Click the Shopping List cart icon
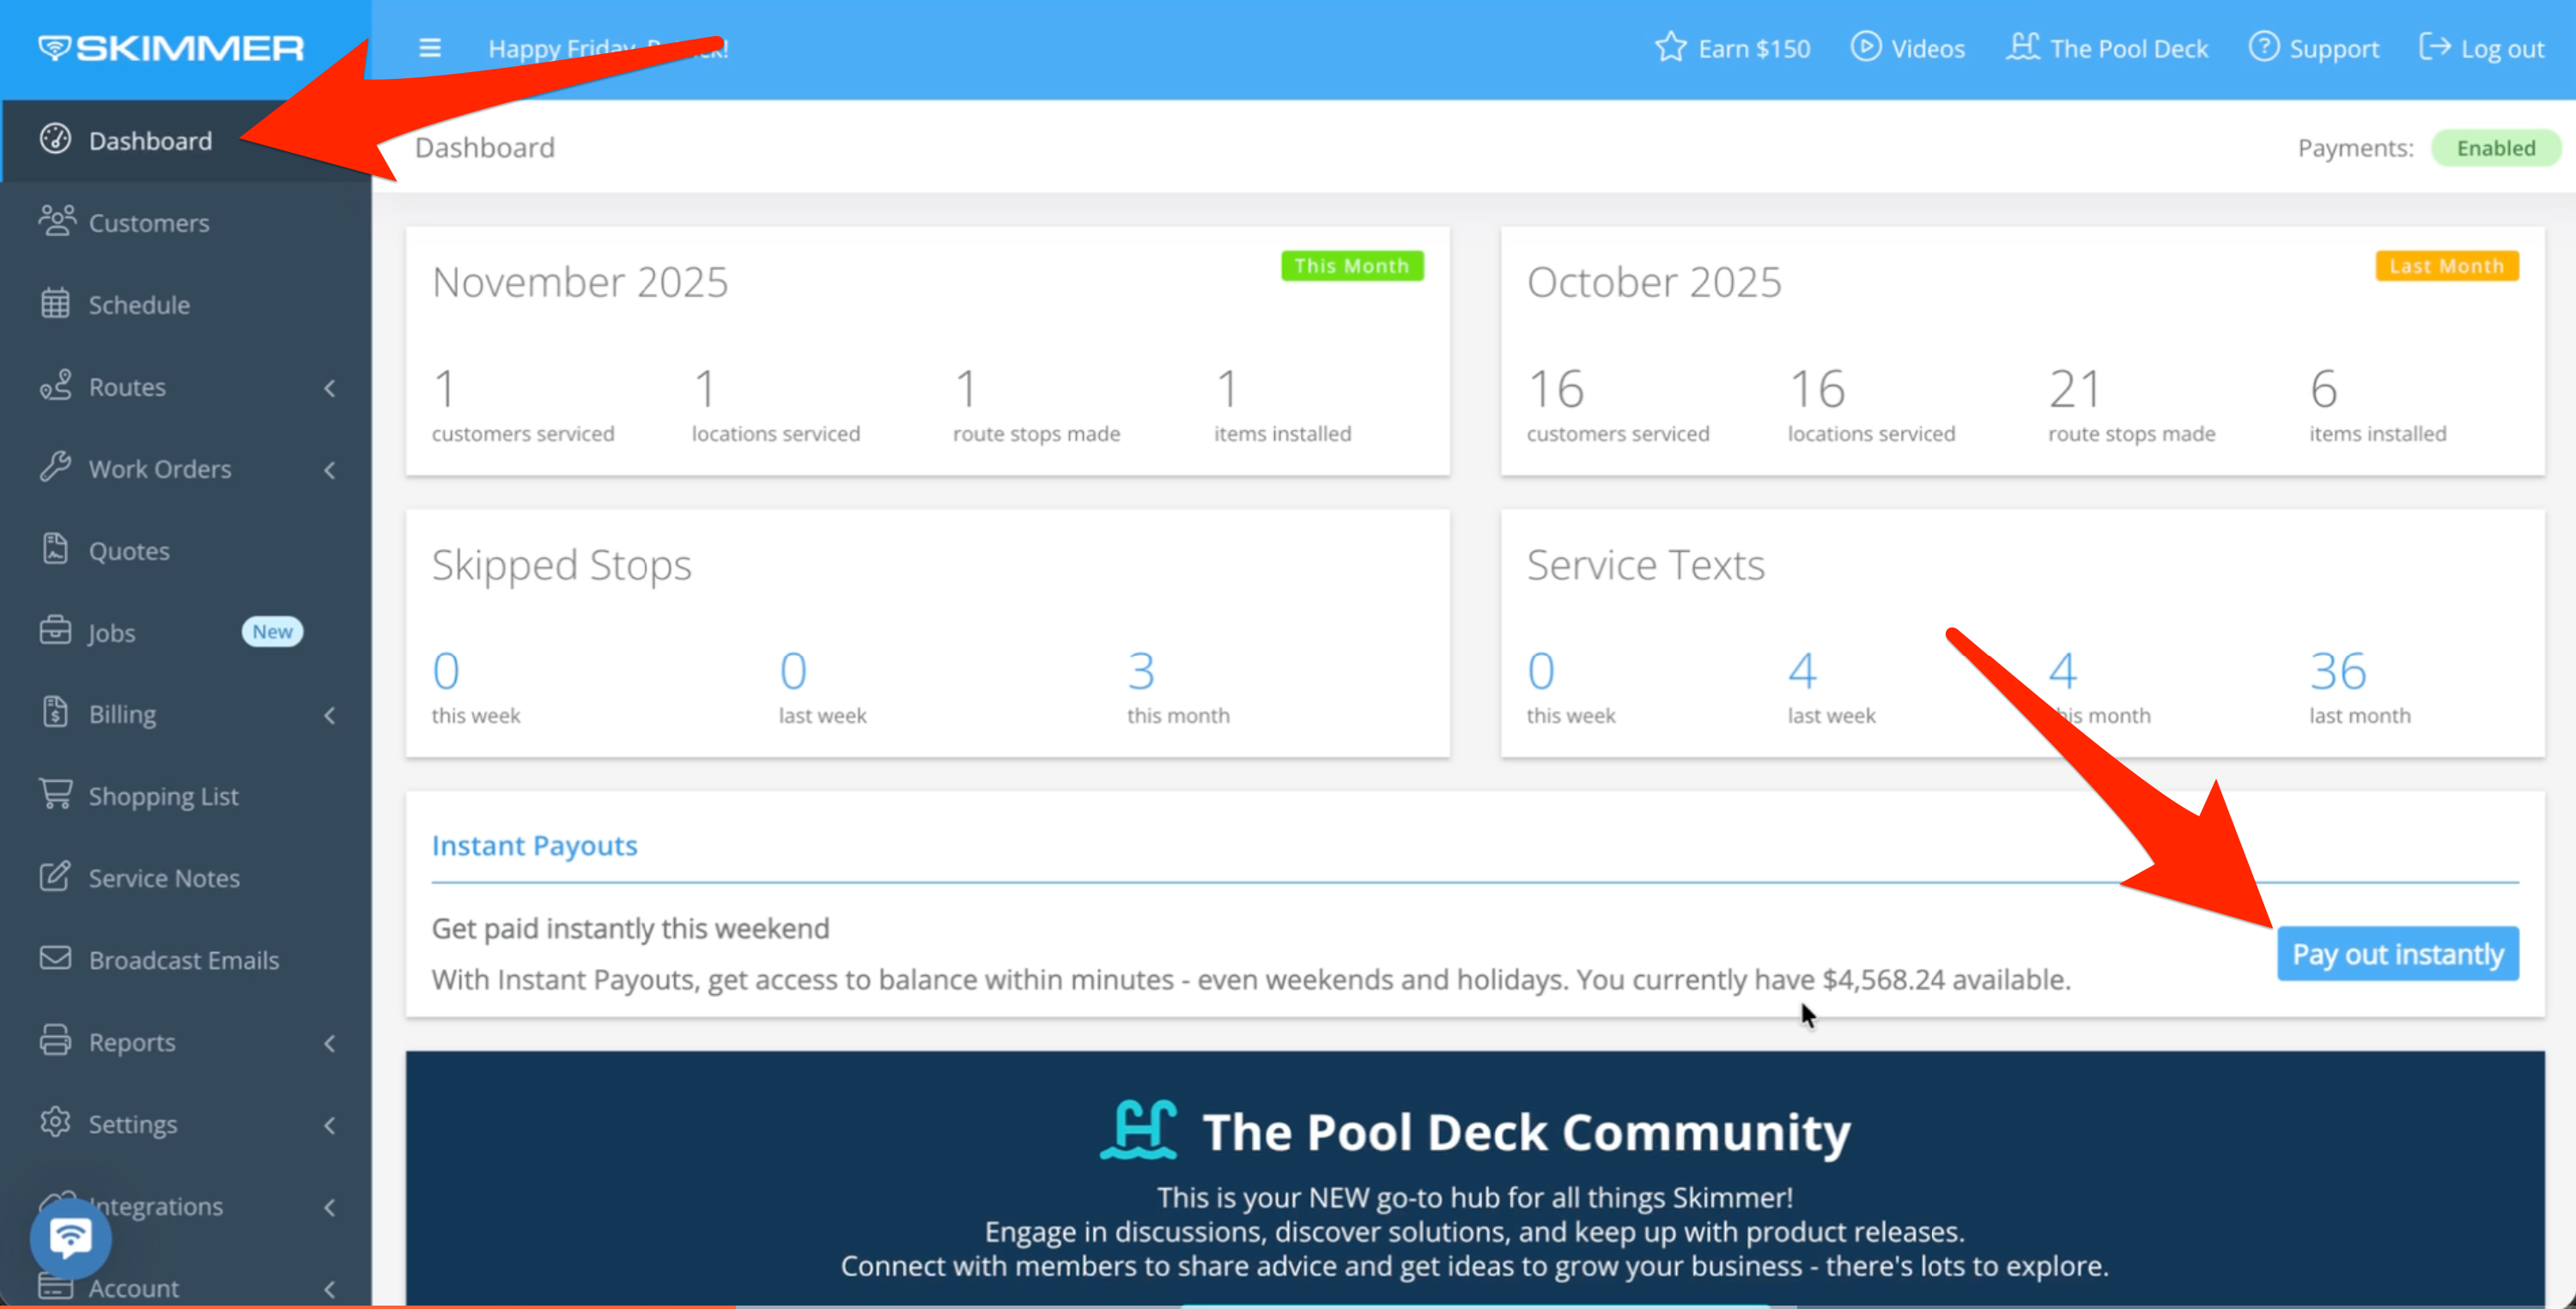The height and width of the screenshot is (1309, 2576). 56,795
